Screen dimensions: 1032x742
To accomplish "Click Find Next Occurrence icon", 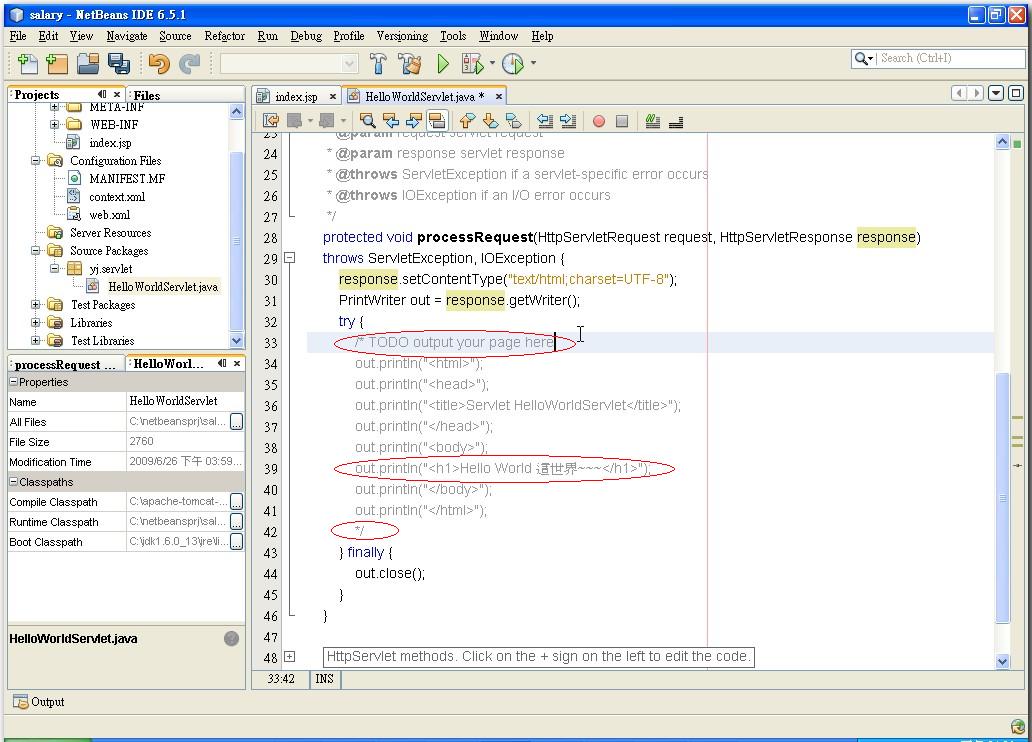I will [x=413, y=120].
